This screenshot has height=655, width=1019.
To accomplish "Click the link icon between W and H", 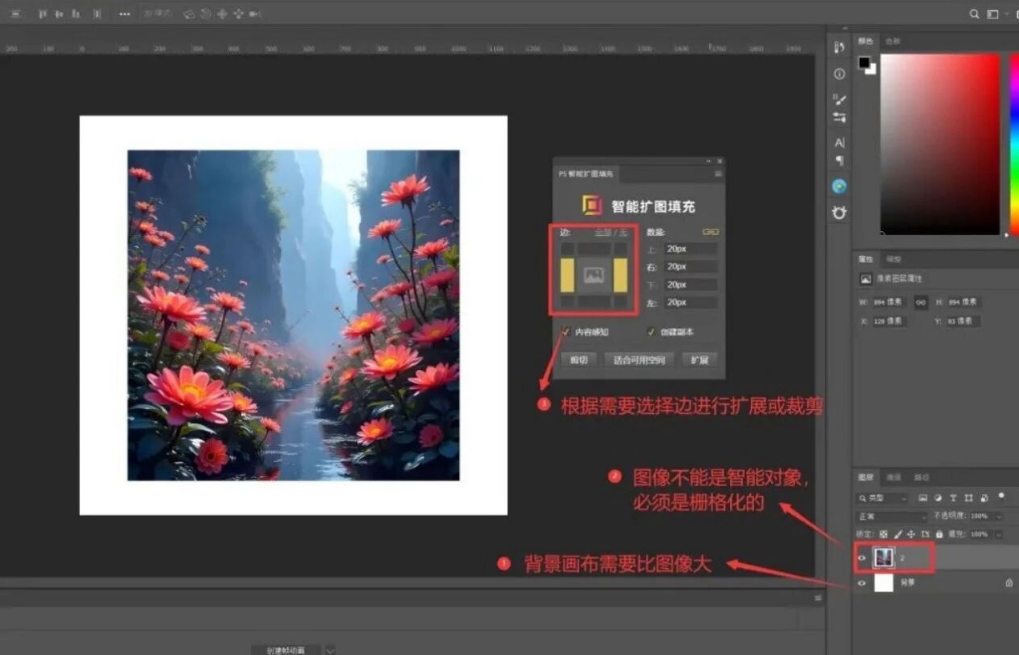I will 921,302.
